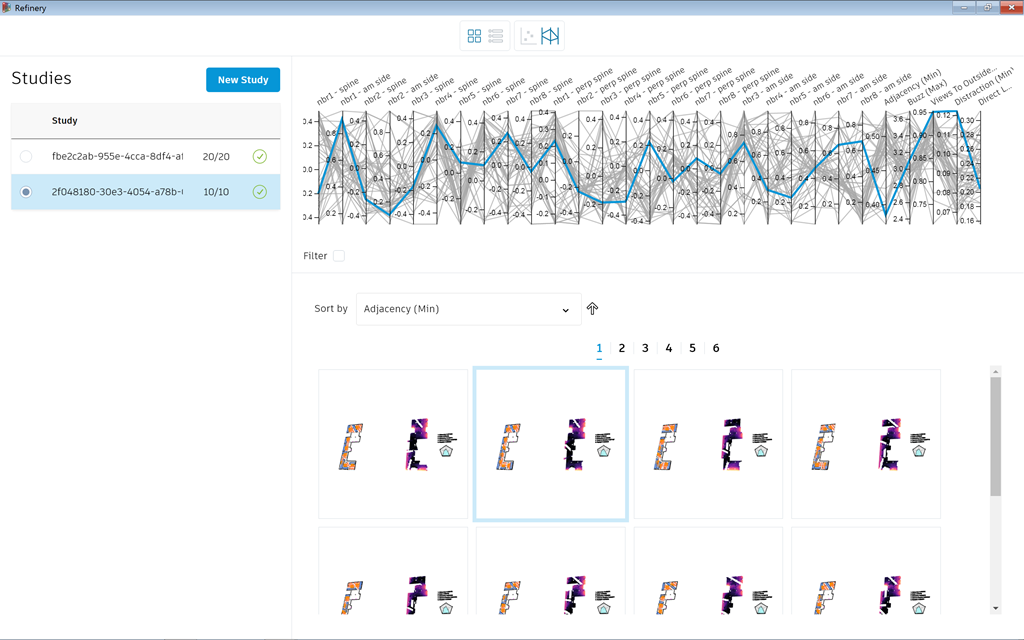Switch to list view of designs
Screen dimensions: 1024x640
(x=496, y=36)
